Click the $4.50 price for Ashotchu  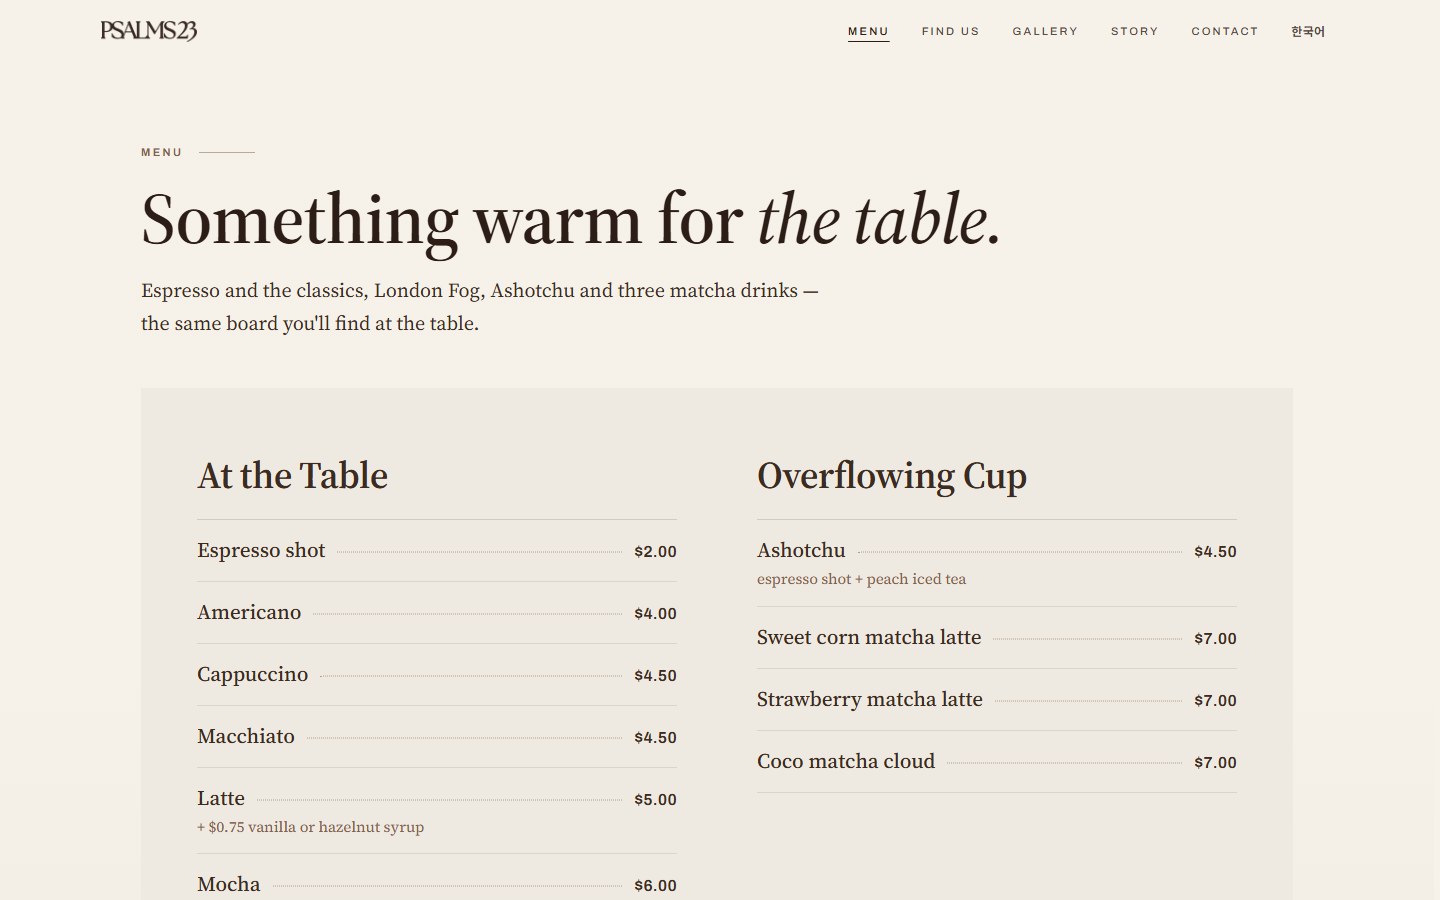click(1216, 551)
